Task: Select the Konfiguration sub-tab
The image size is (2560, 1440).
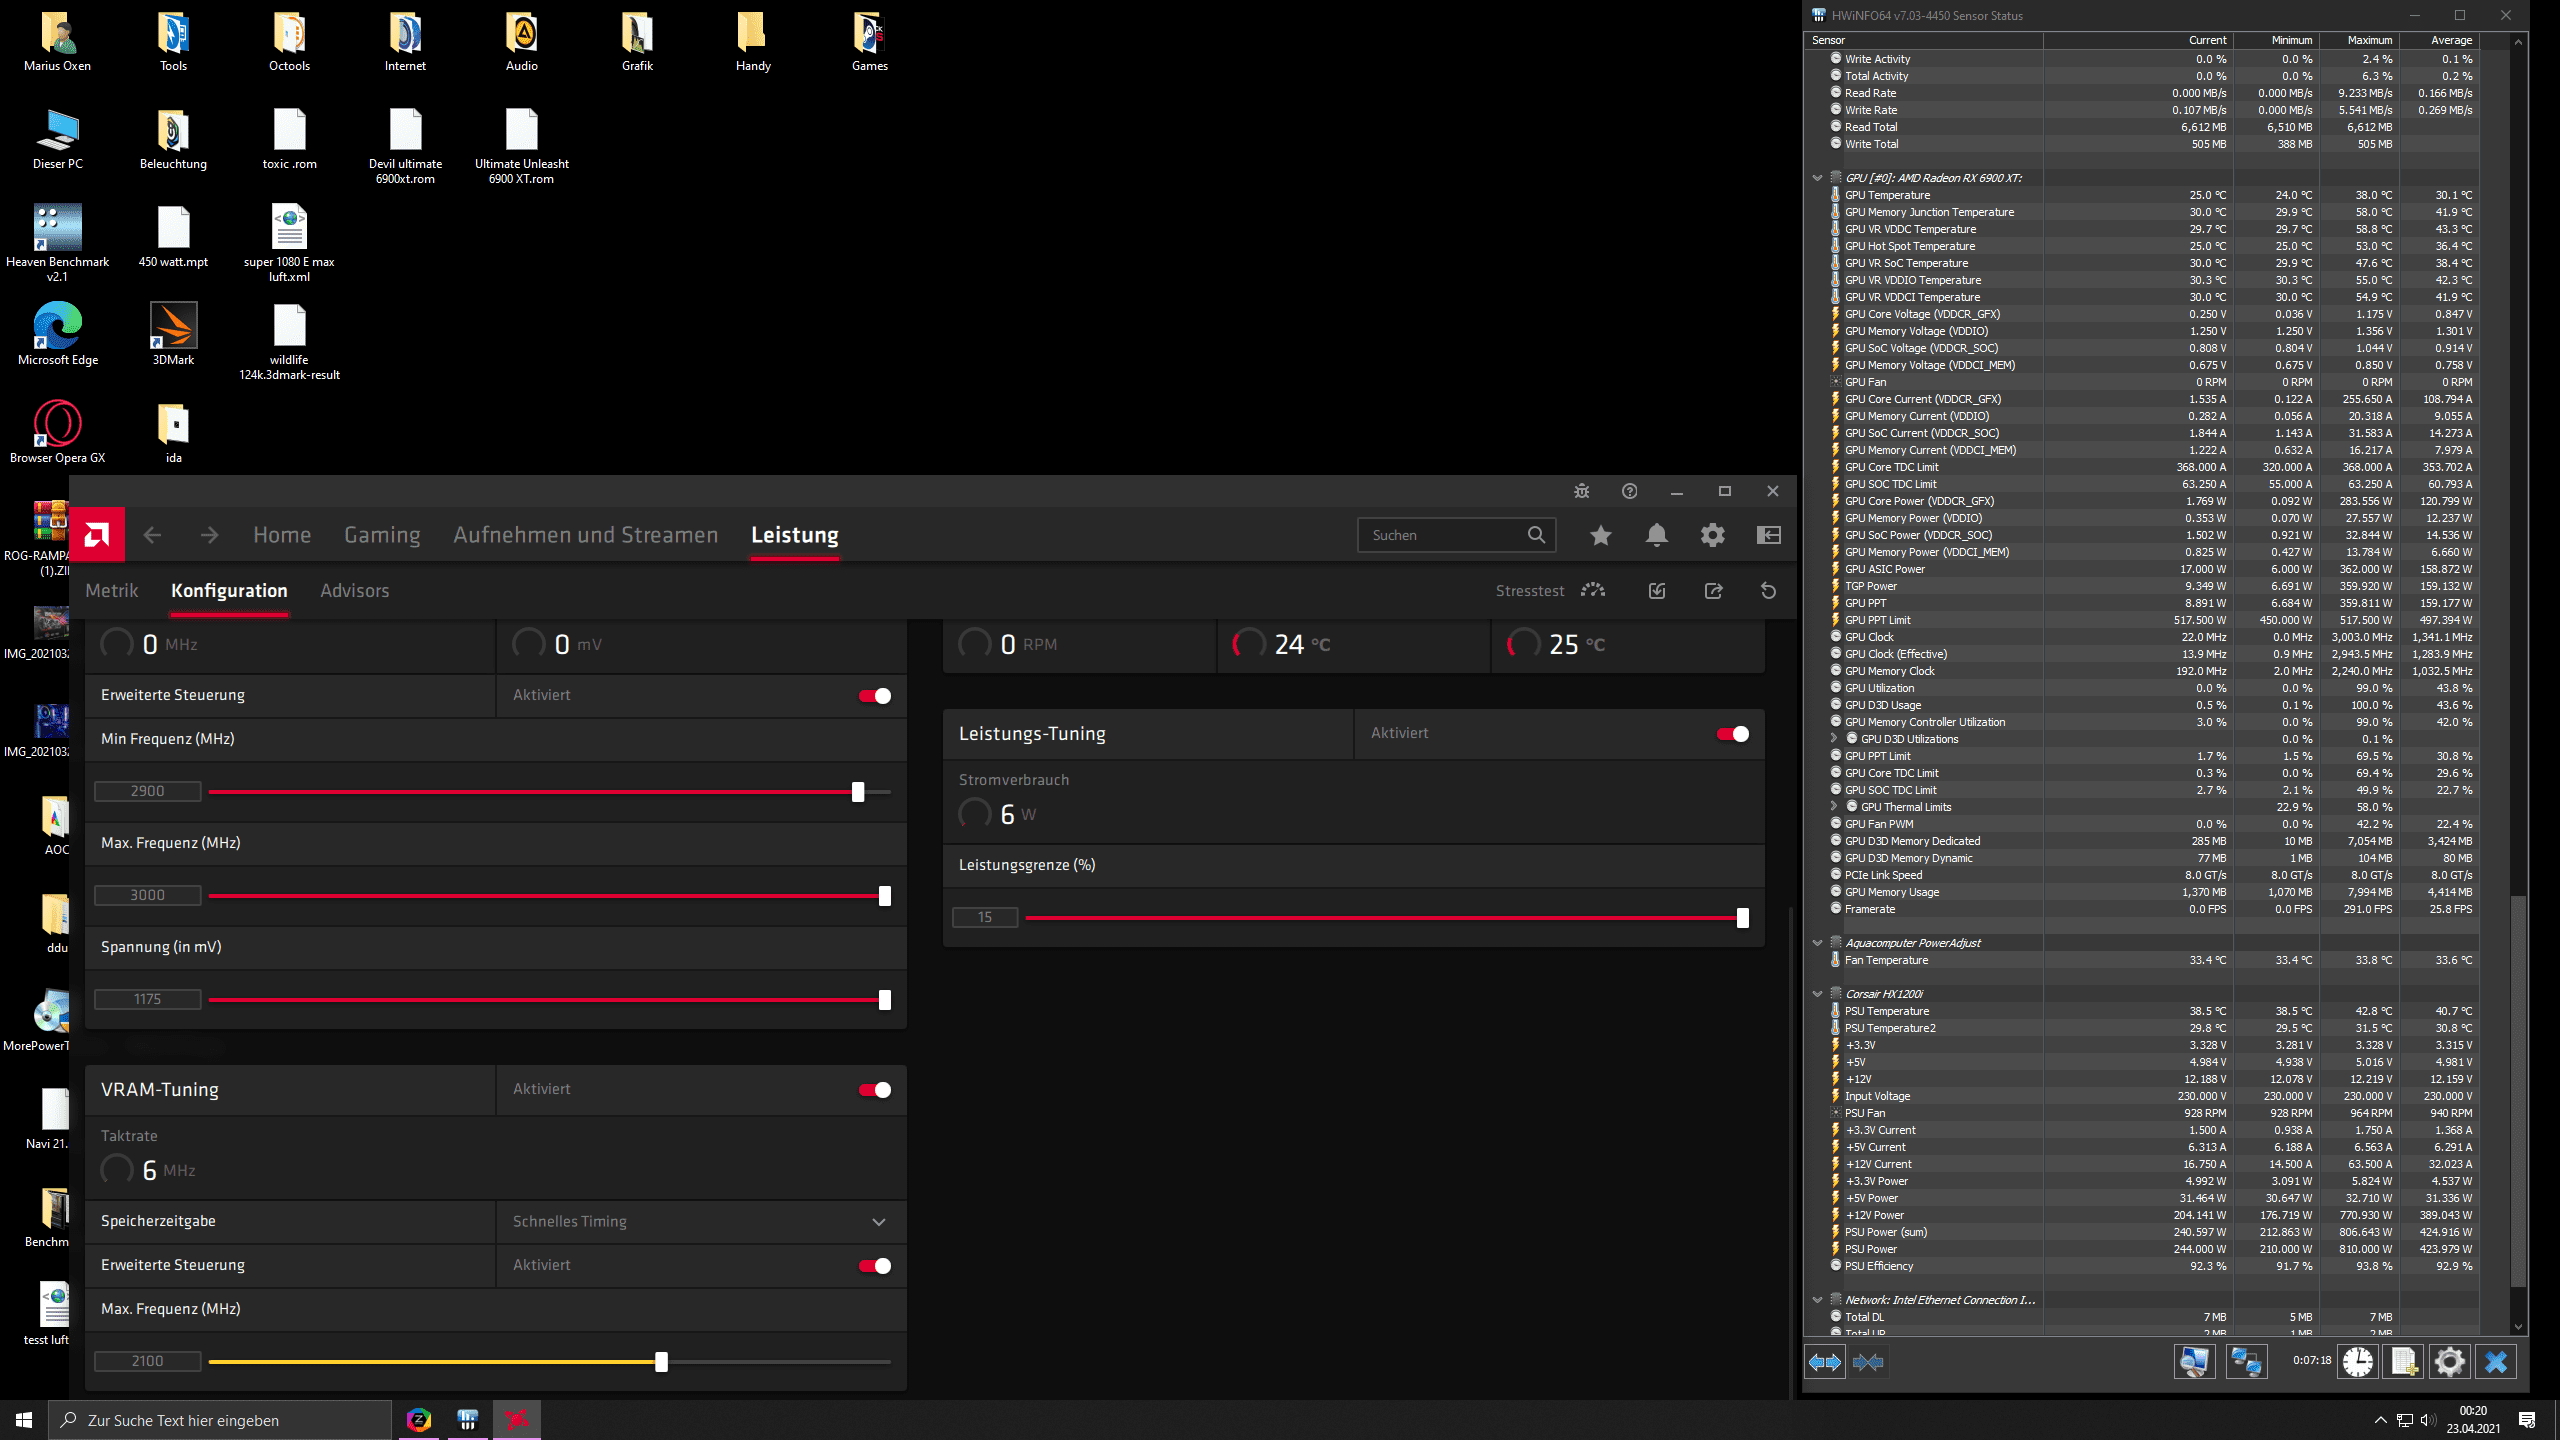Action: point(229,591)
